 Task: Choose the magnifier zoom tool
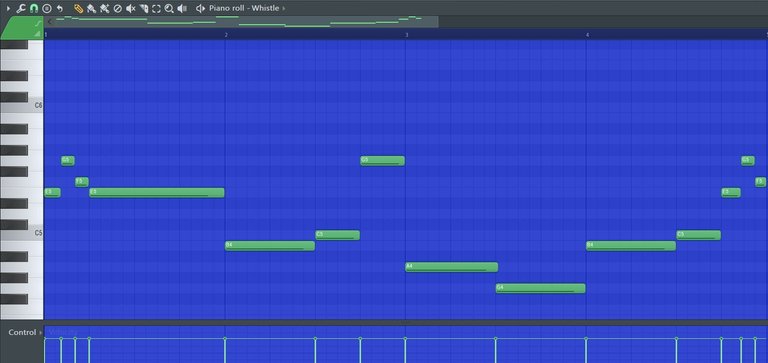(169, 8)
